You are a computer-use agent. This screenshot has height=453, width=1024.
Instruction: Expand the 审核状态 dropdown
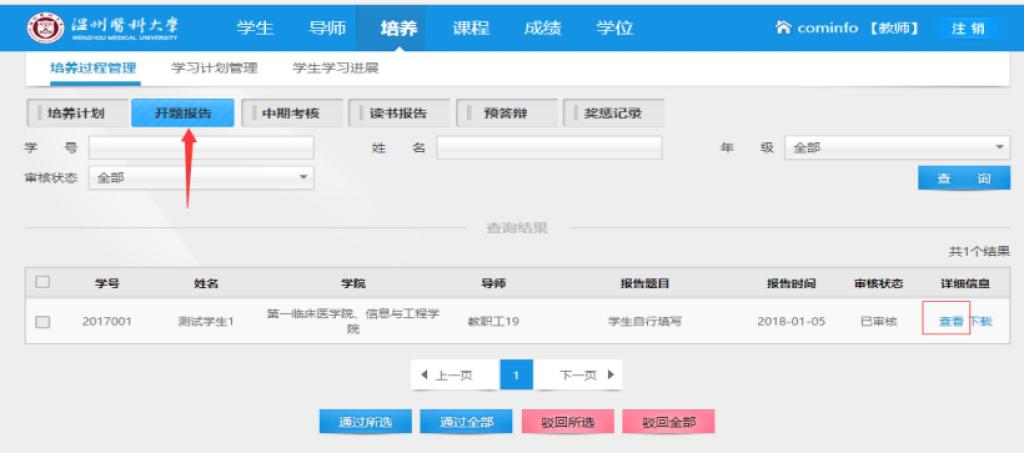[201, 178]
